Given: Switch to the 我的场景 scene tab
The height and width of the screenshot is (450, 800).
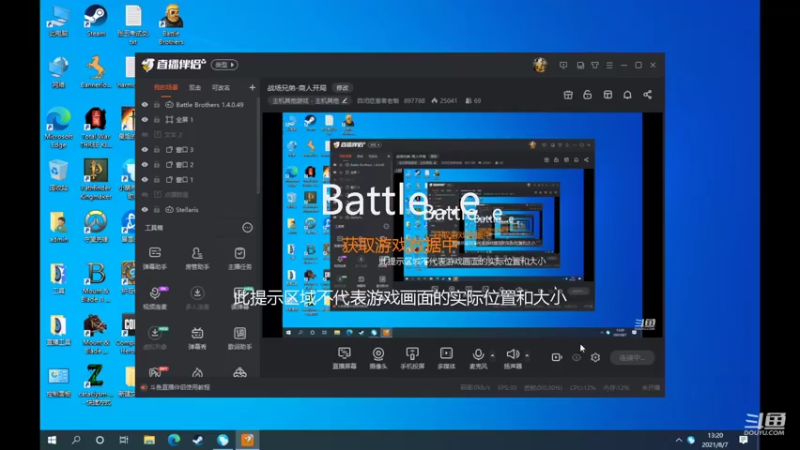Looking at the screenshot, I should tap(166, 88).
